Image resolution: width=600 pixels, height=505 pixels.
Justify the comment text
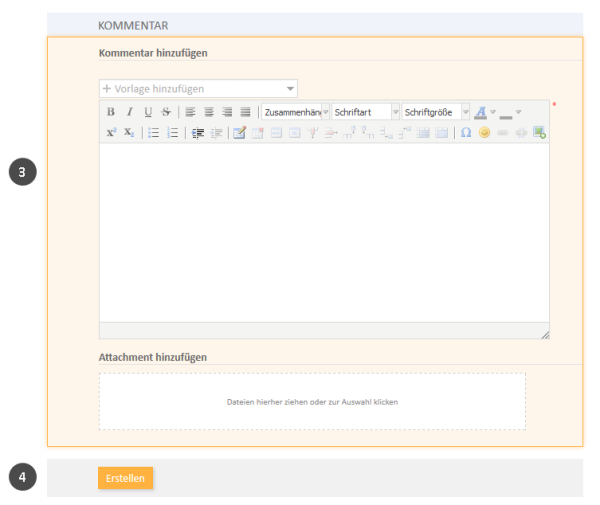(246, 112)
